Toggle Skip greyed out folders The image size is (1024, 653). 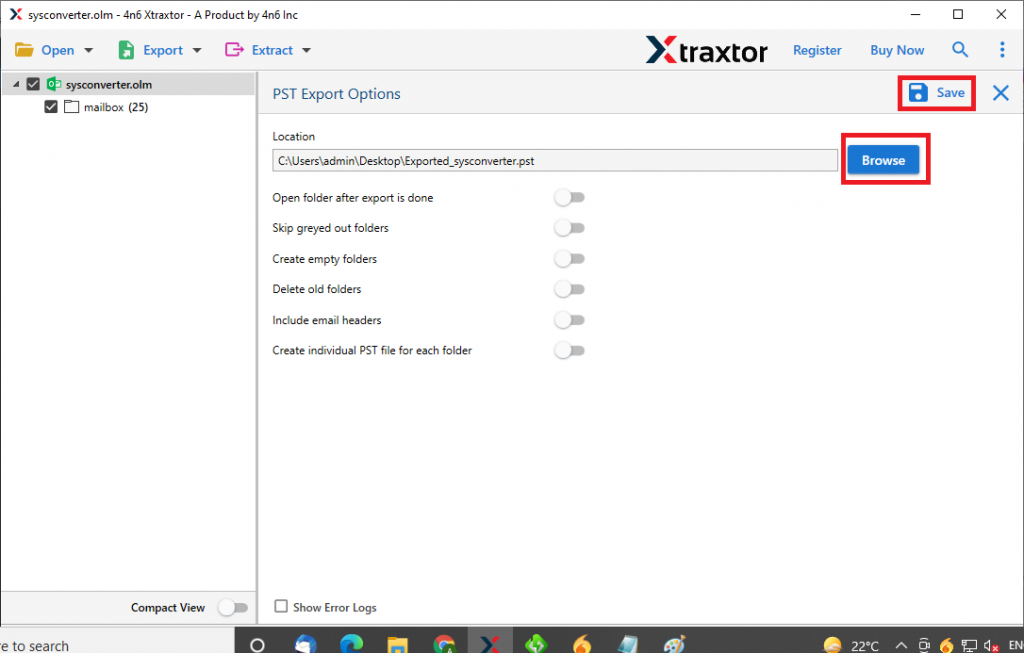coord(569,228)
